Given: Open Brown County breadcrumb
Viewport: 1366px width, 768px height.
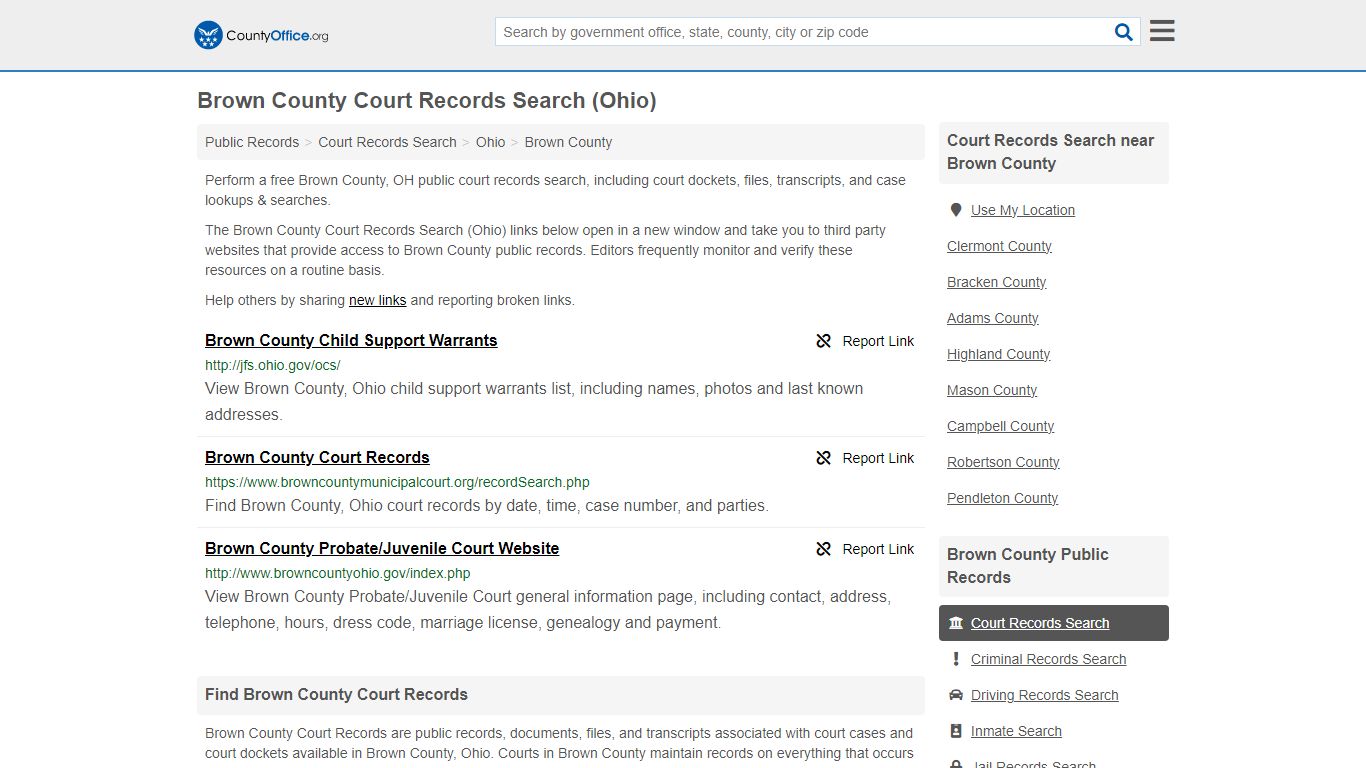Looking at the screenshot, I should (568, 142).
